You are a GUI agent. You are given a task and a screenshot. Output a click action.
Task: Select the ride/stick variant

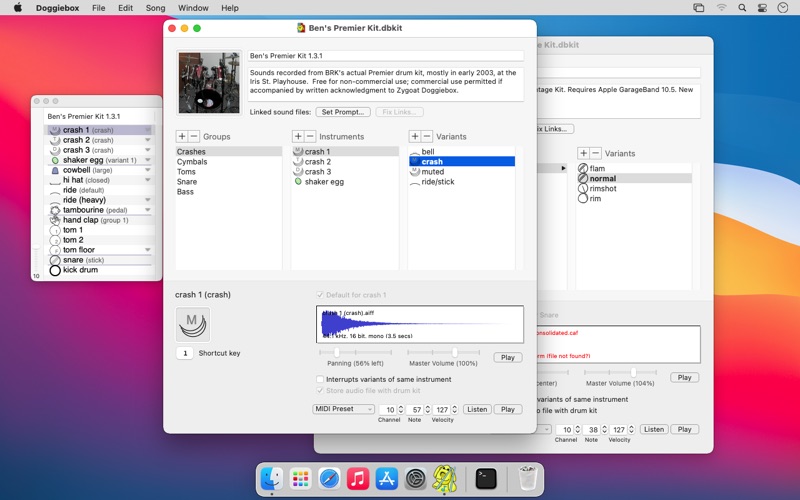[x=462, y=182]
